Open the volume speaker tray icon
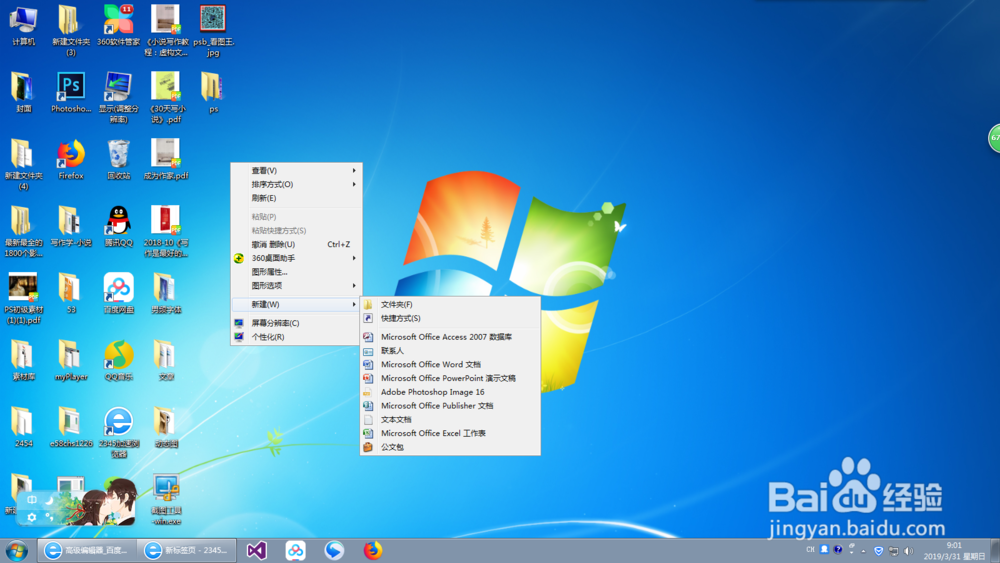This screenshot has width=1000, height=563. tap(909, 551)
